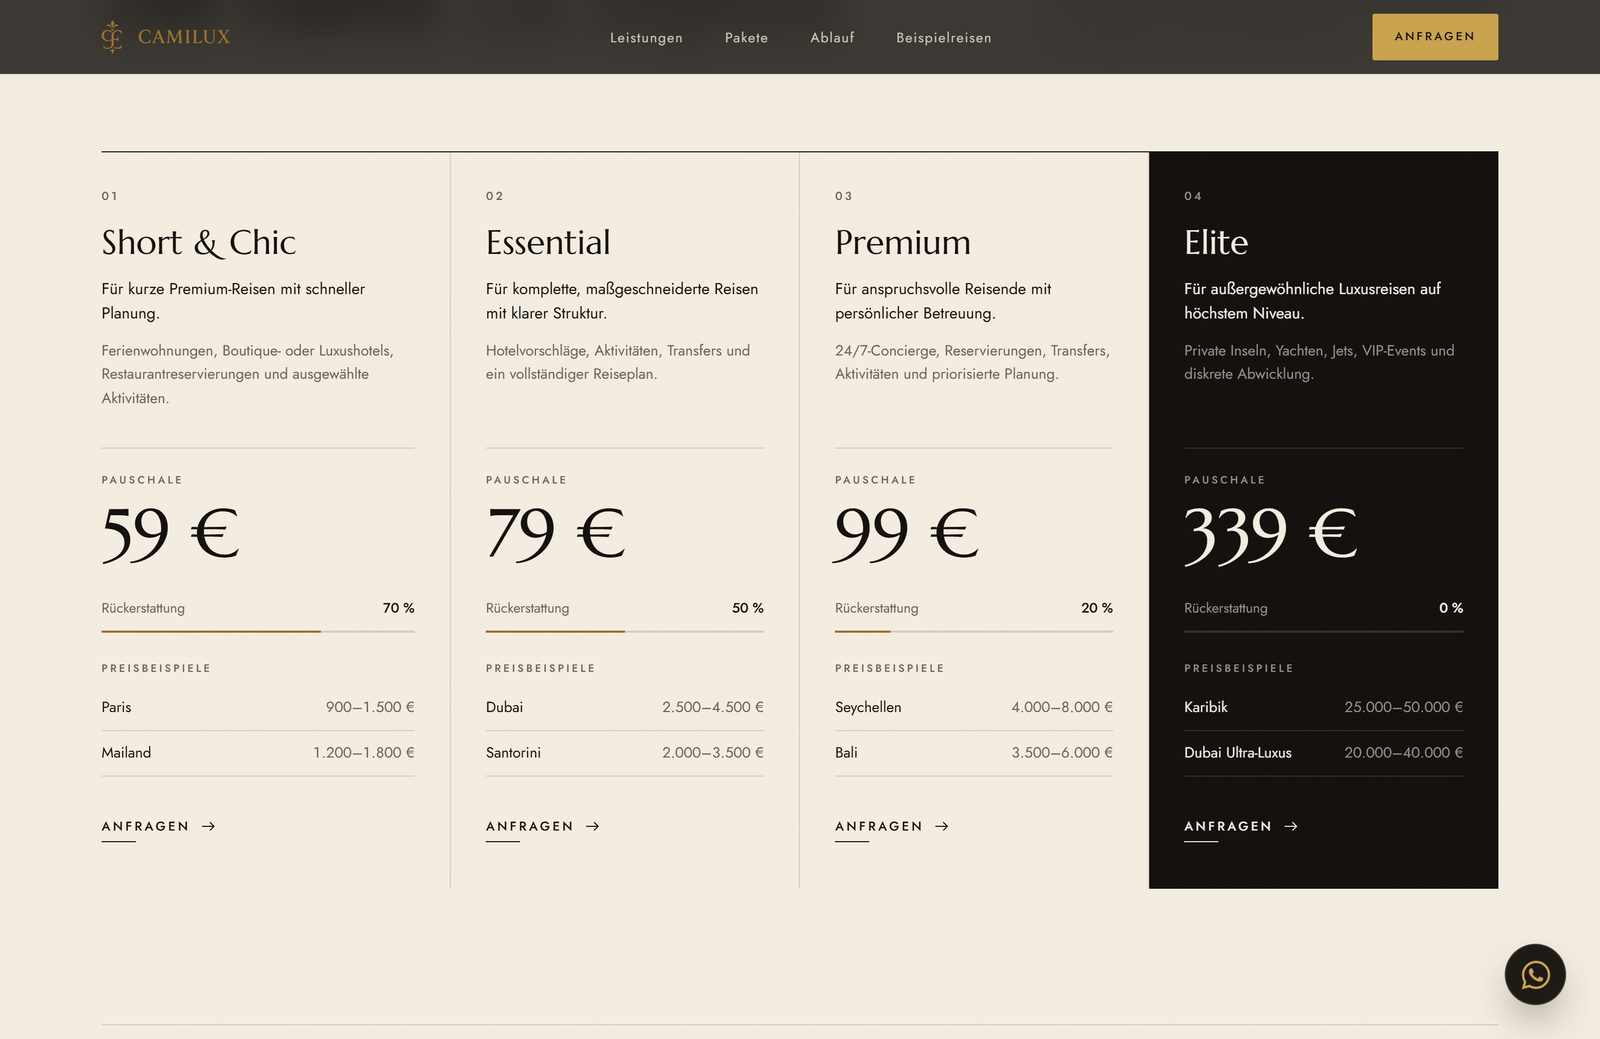The height and width of the screenshot is (1039, 1600).
Task: Go to the Pakete navigation link
Action: coord(746,38)
